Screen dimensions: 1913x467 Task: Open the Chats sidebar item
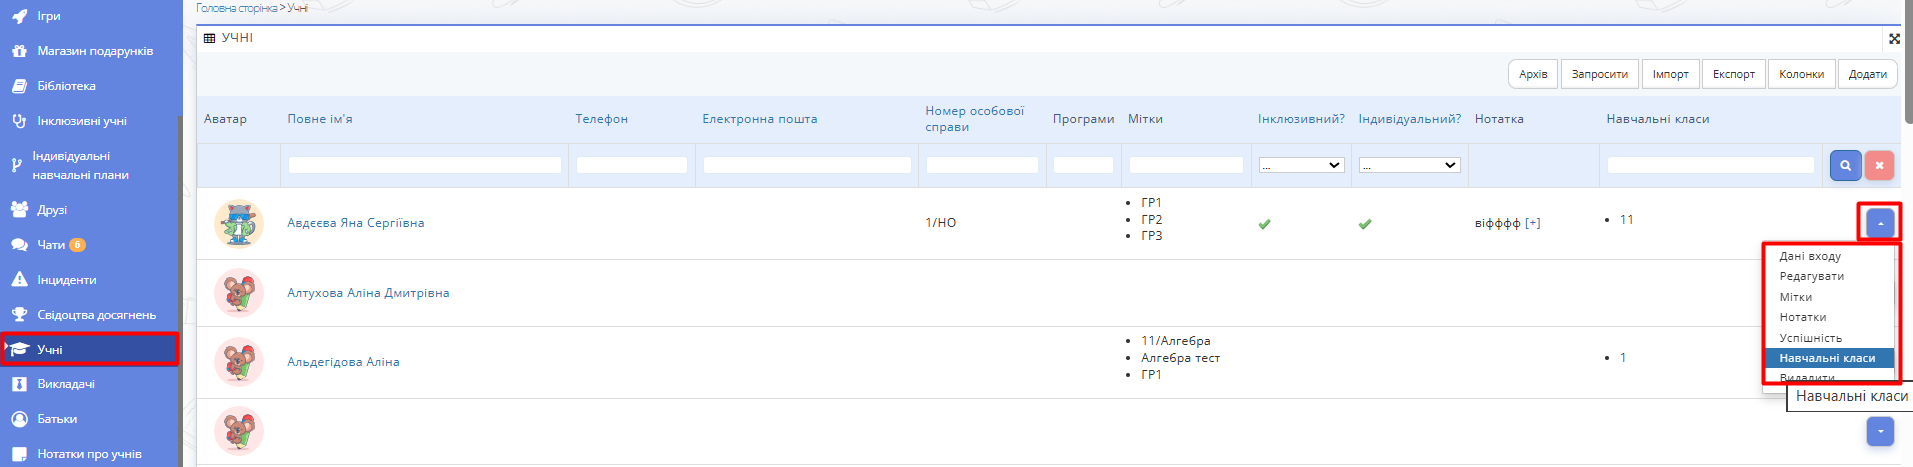[x=51, y=245]
